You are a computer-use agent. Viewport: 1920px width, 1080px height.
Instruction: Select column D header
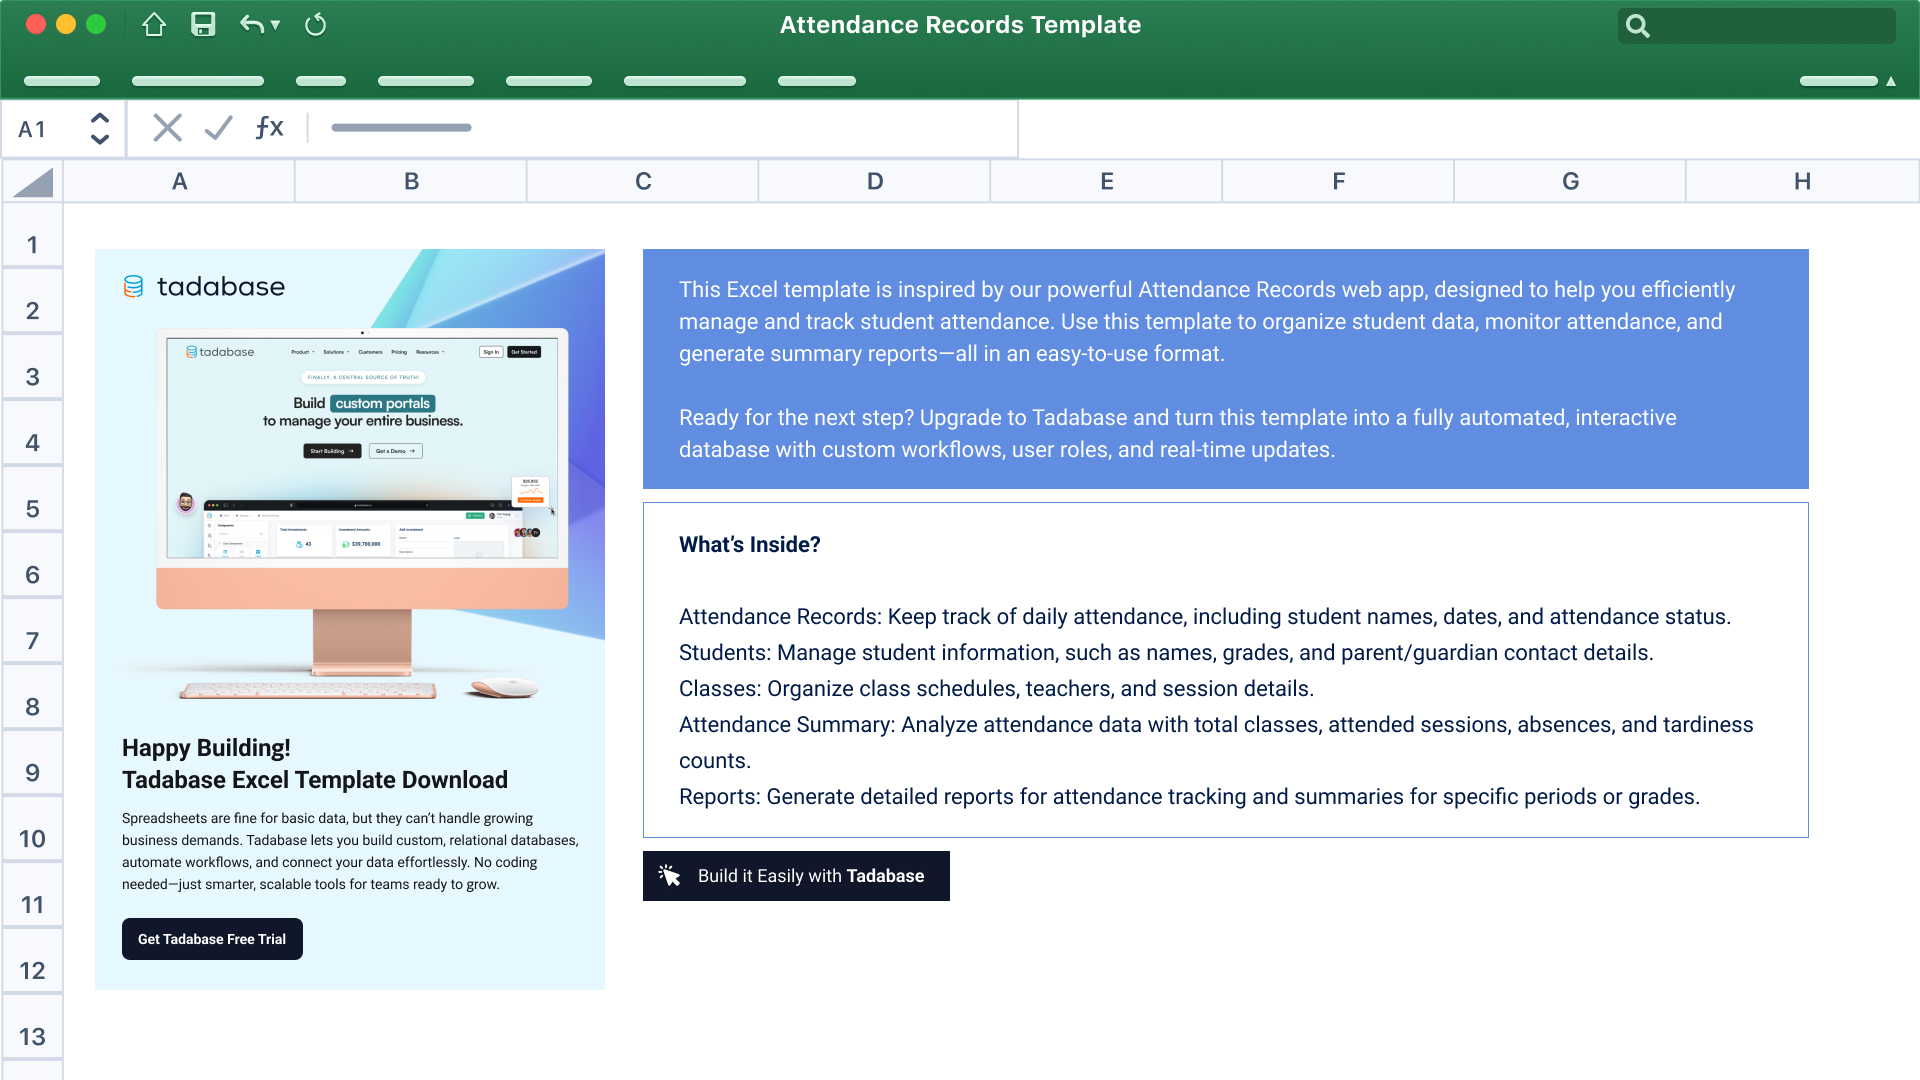[875, 182]
